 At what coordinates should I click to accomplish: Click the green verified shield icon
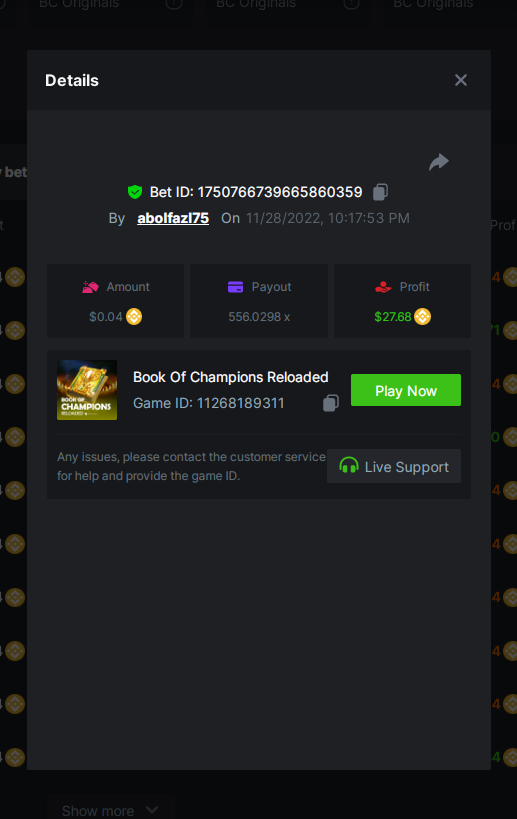tap(135, 192)
